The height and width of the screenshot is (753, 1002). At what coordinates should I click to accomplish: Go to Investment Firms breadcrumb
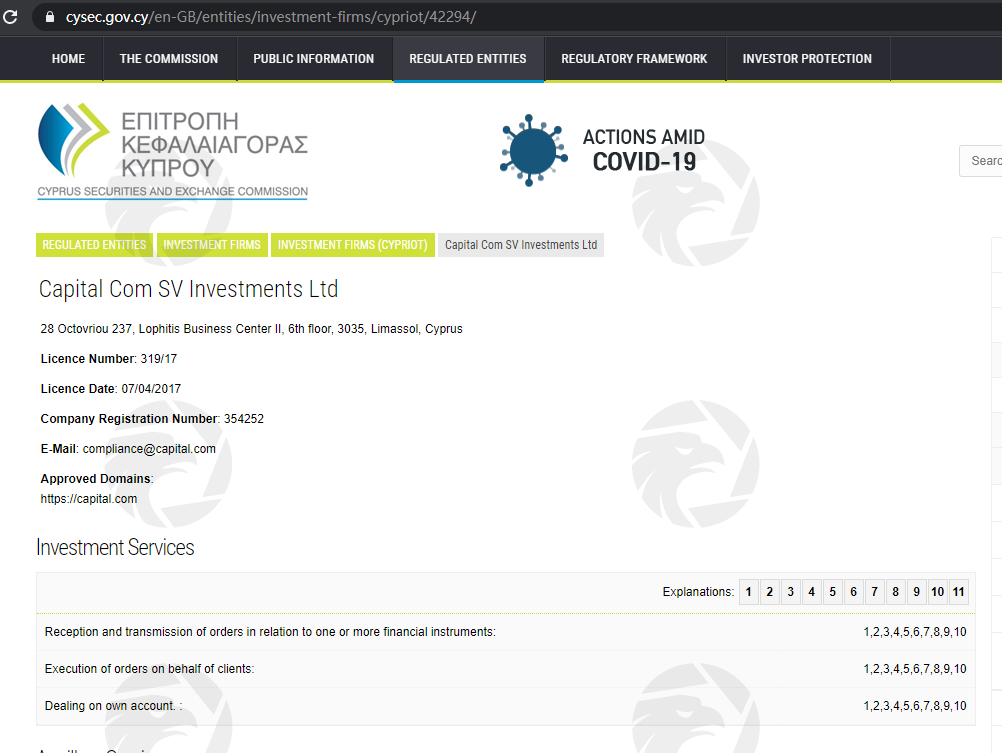pos(212,245)
